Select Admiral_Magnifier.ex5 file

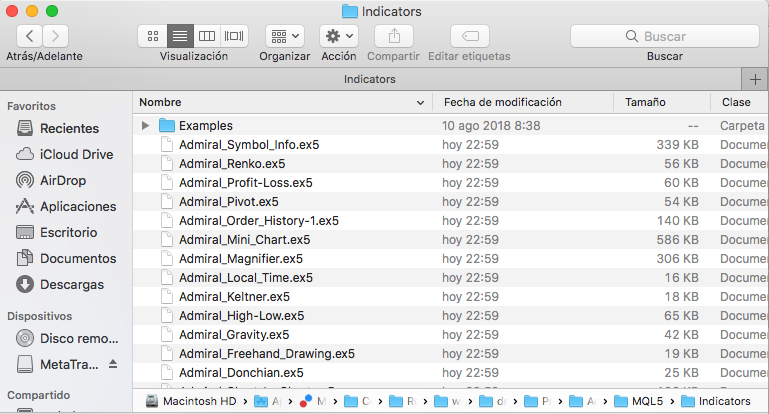(x=241, y=259)
